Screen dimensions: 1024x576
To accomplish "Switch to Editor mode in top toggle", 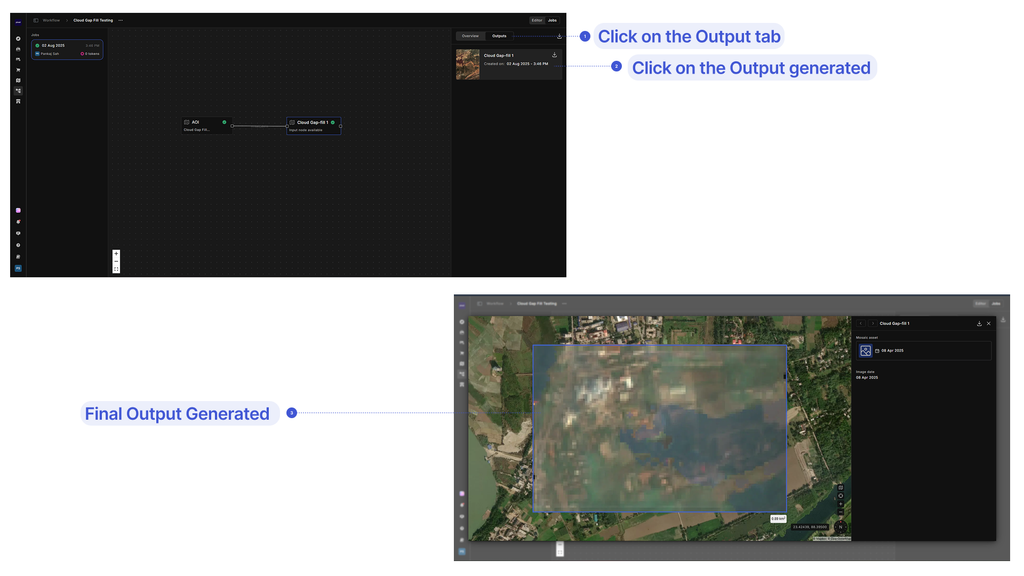I will click(x=537, y=20).
